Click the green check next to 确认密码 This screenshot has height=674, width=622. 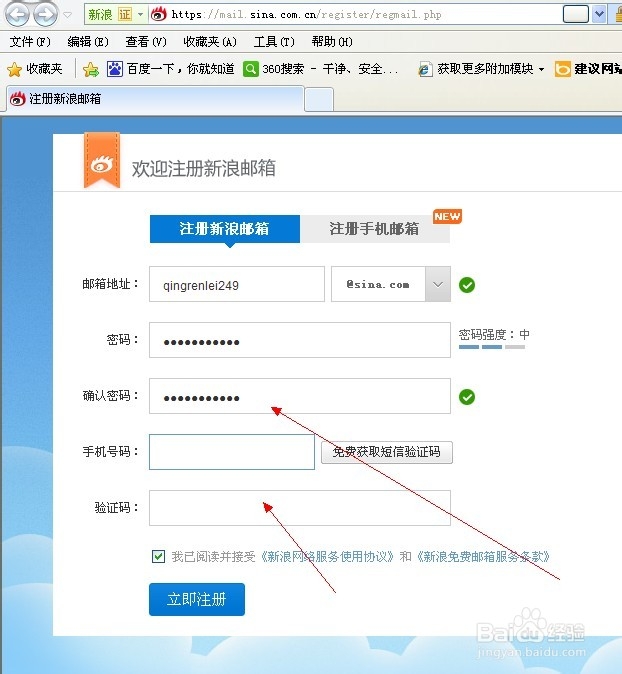(467, 397)
